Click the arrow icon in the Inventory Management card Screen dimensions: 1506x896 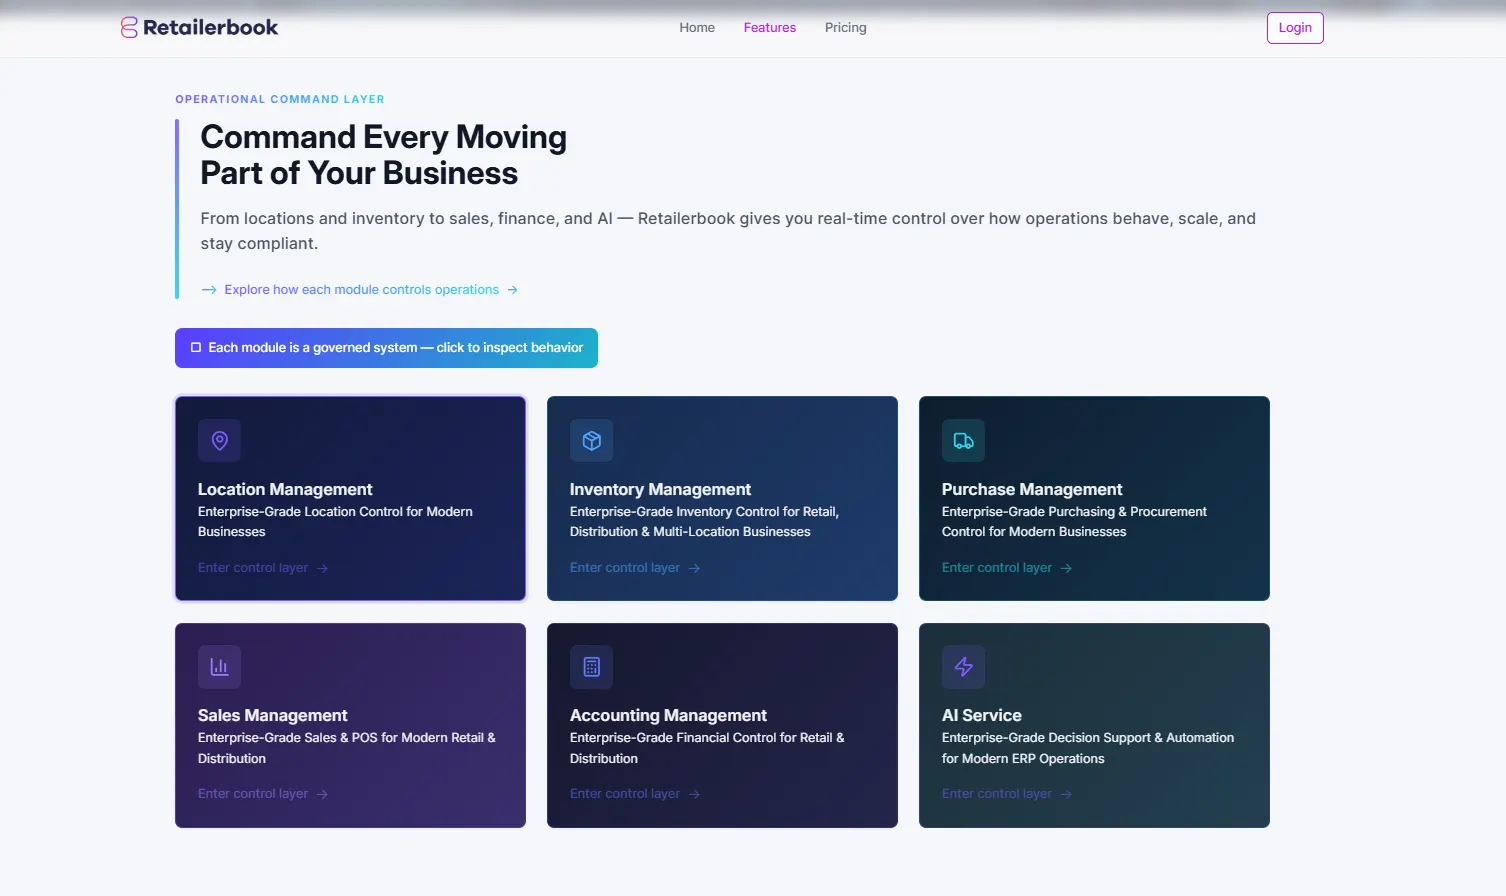694,568
